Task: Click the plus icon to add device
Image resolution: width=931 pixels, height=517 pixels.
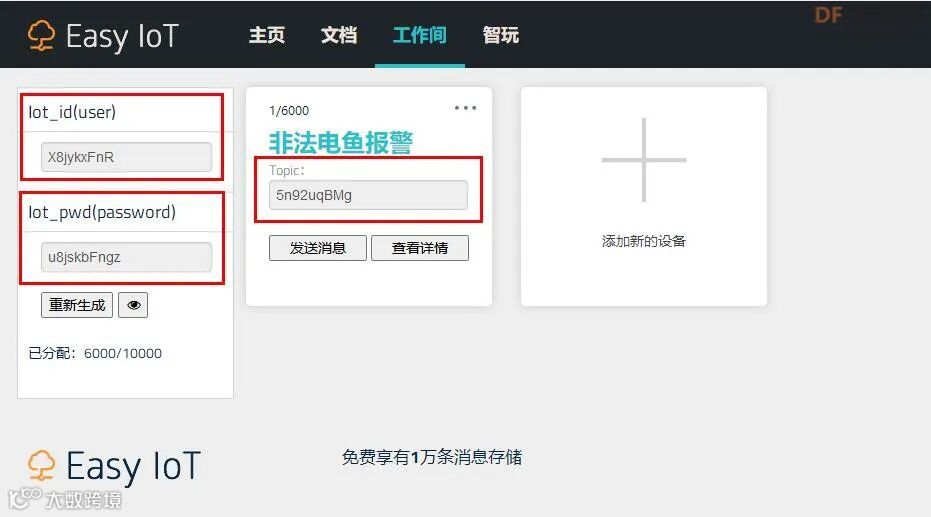Action: pos(644,160)
